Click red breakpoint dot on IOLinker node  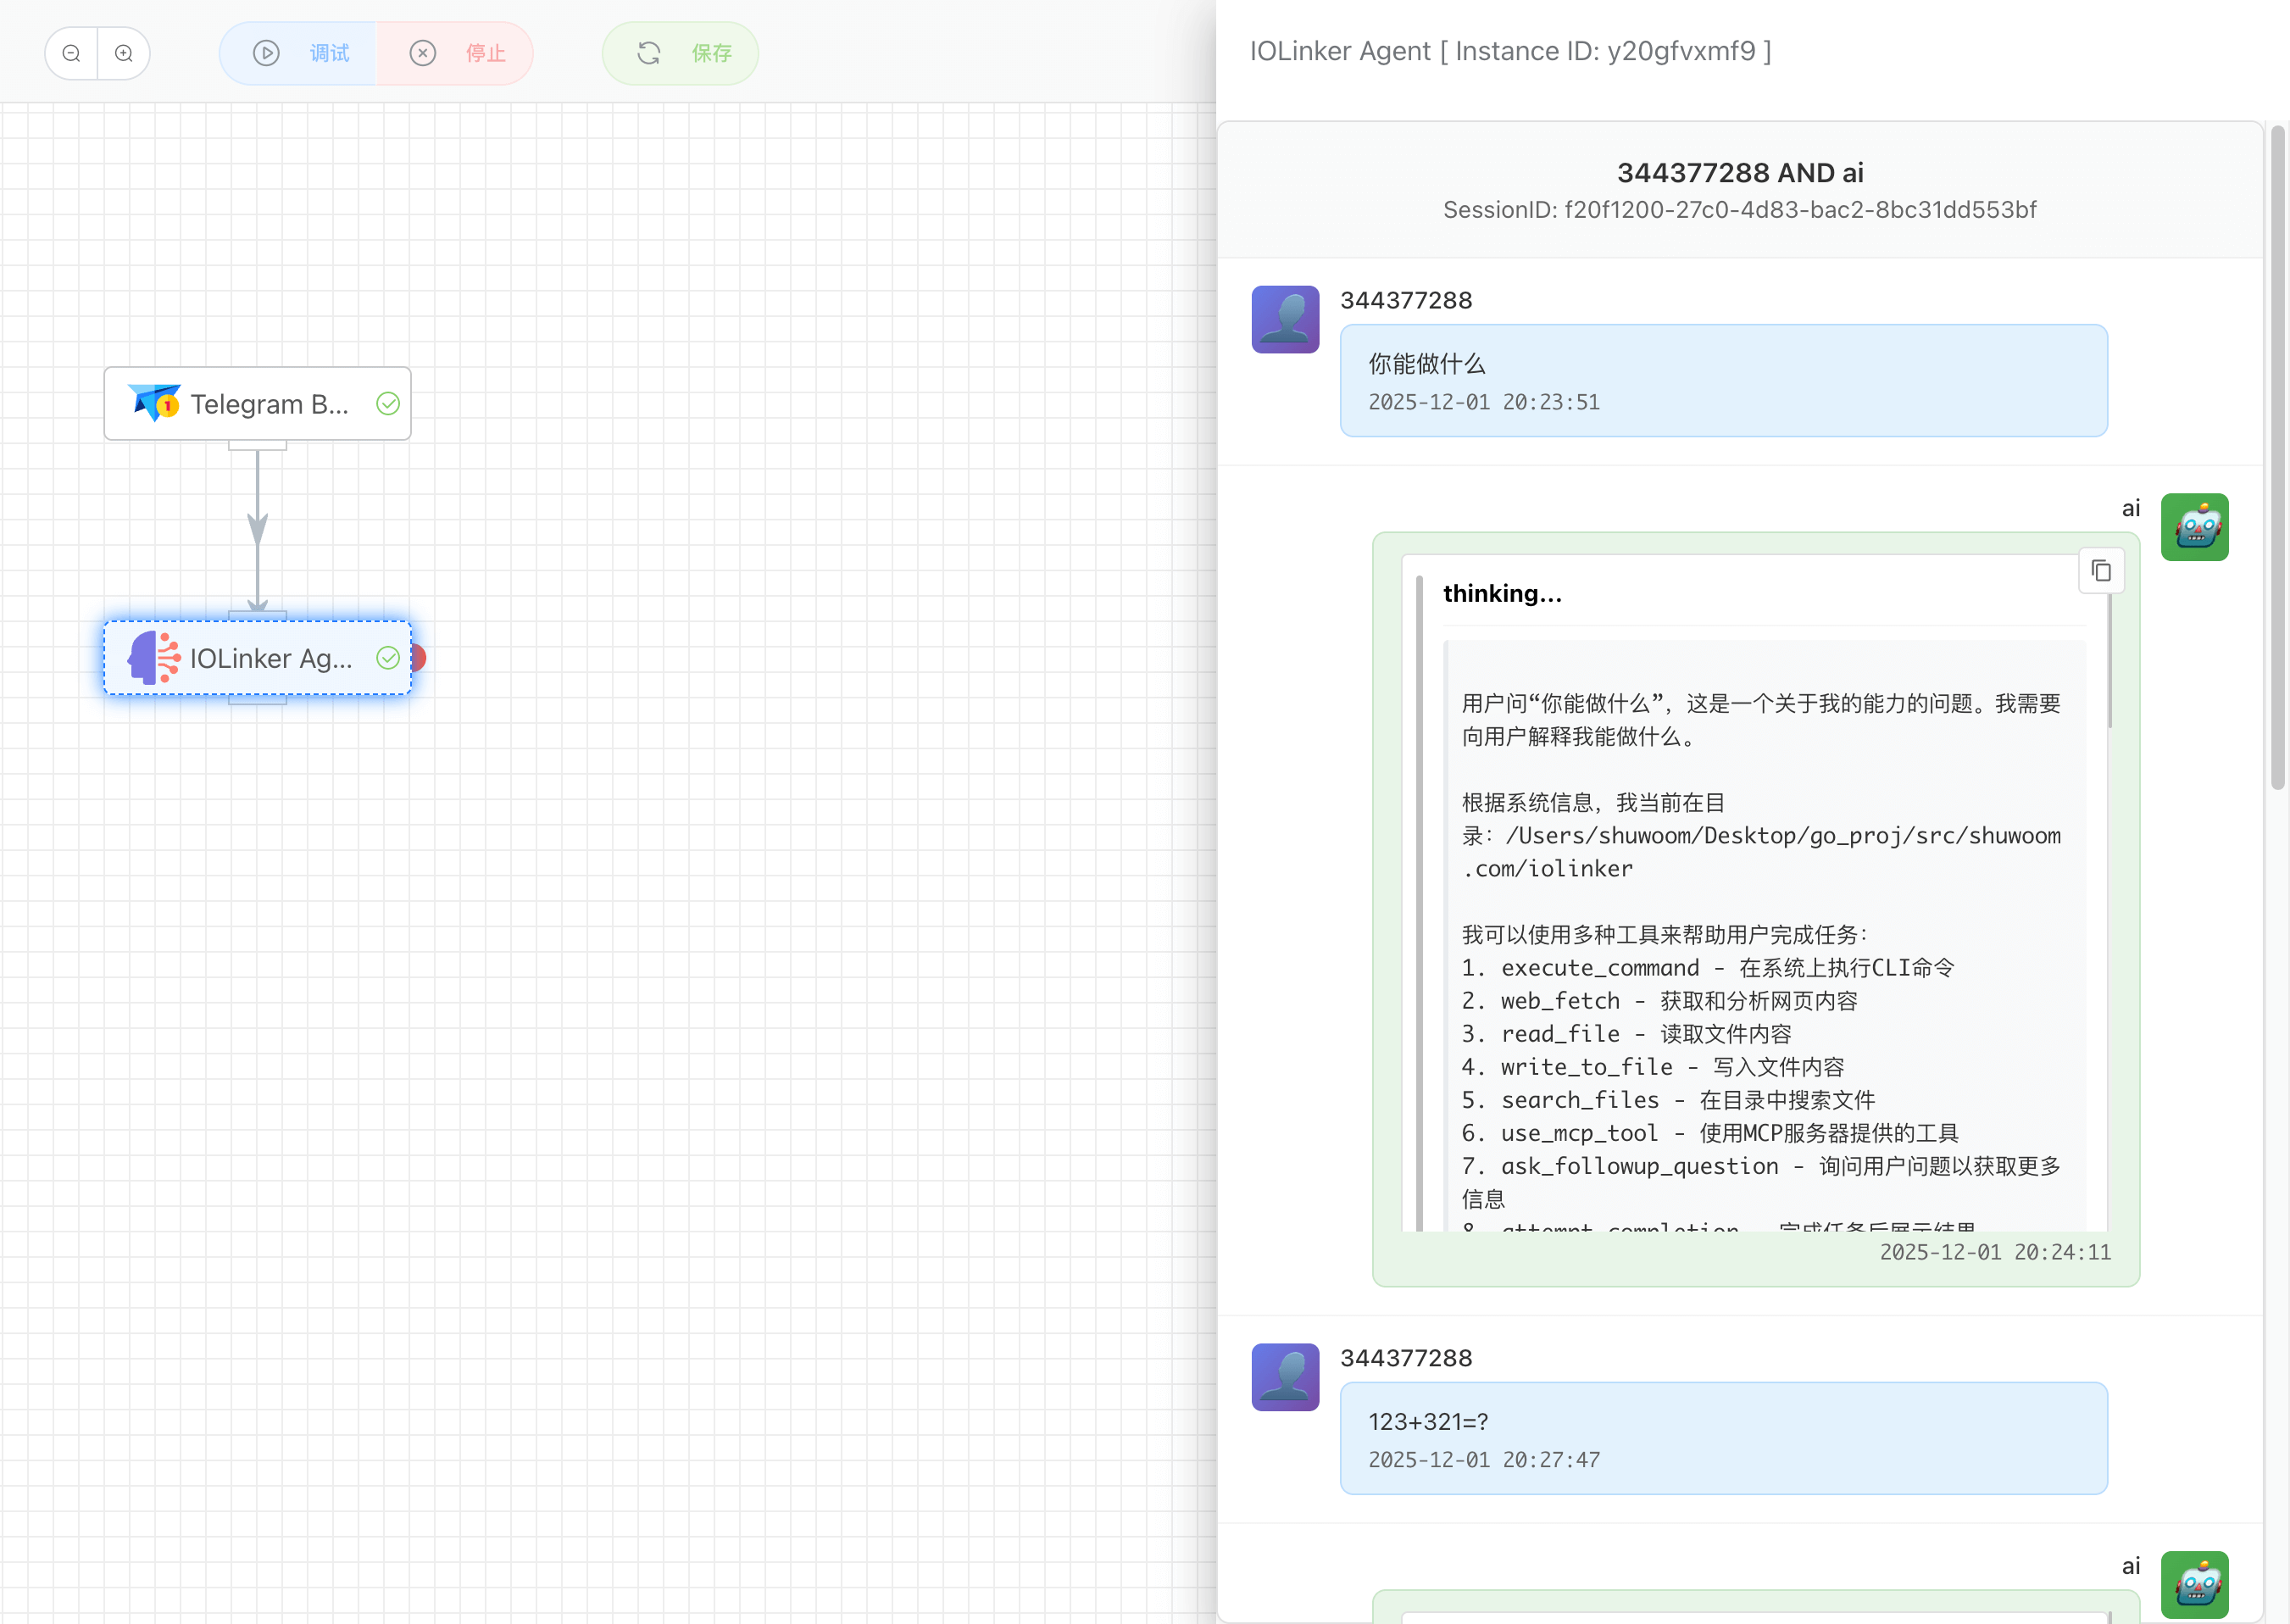pyautogui.click(x=419, y=658)
